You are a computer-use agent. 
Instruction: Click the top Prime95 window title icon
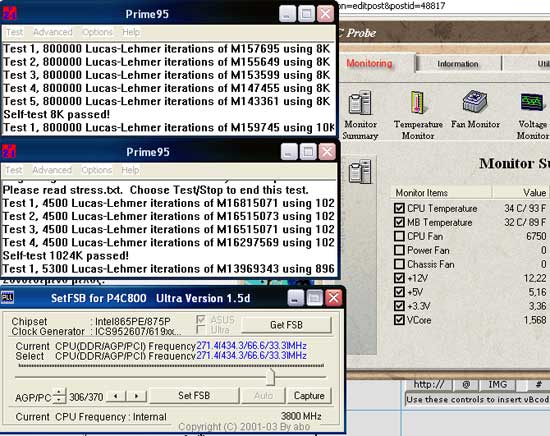[9, 14]
